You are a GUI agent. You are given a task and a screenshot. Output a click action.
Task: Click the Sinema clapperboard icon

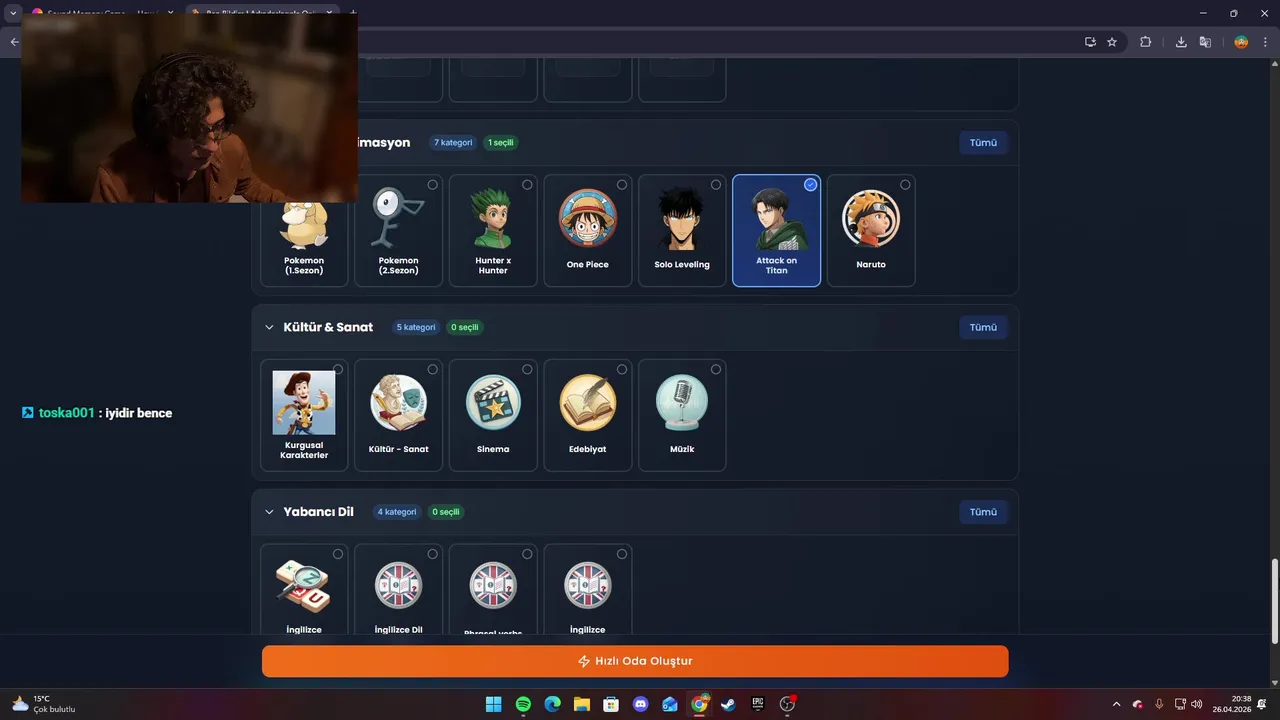[493, 402]
